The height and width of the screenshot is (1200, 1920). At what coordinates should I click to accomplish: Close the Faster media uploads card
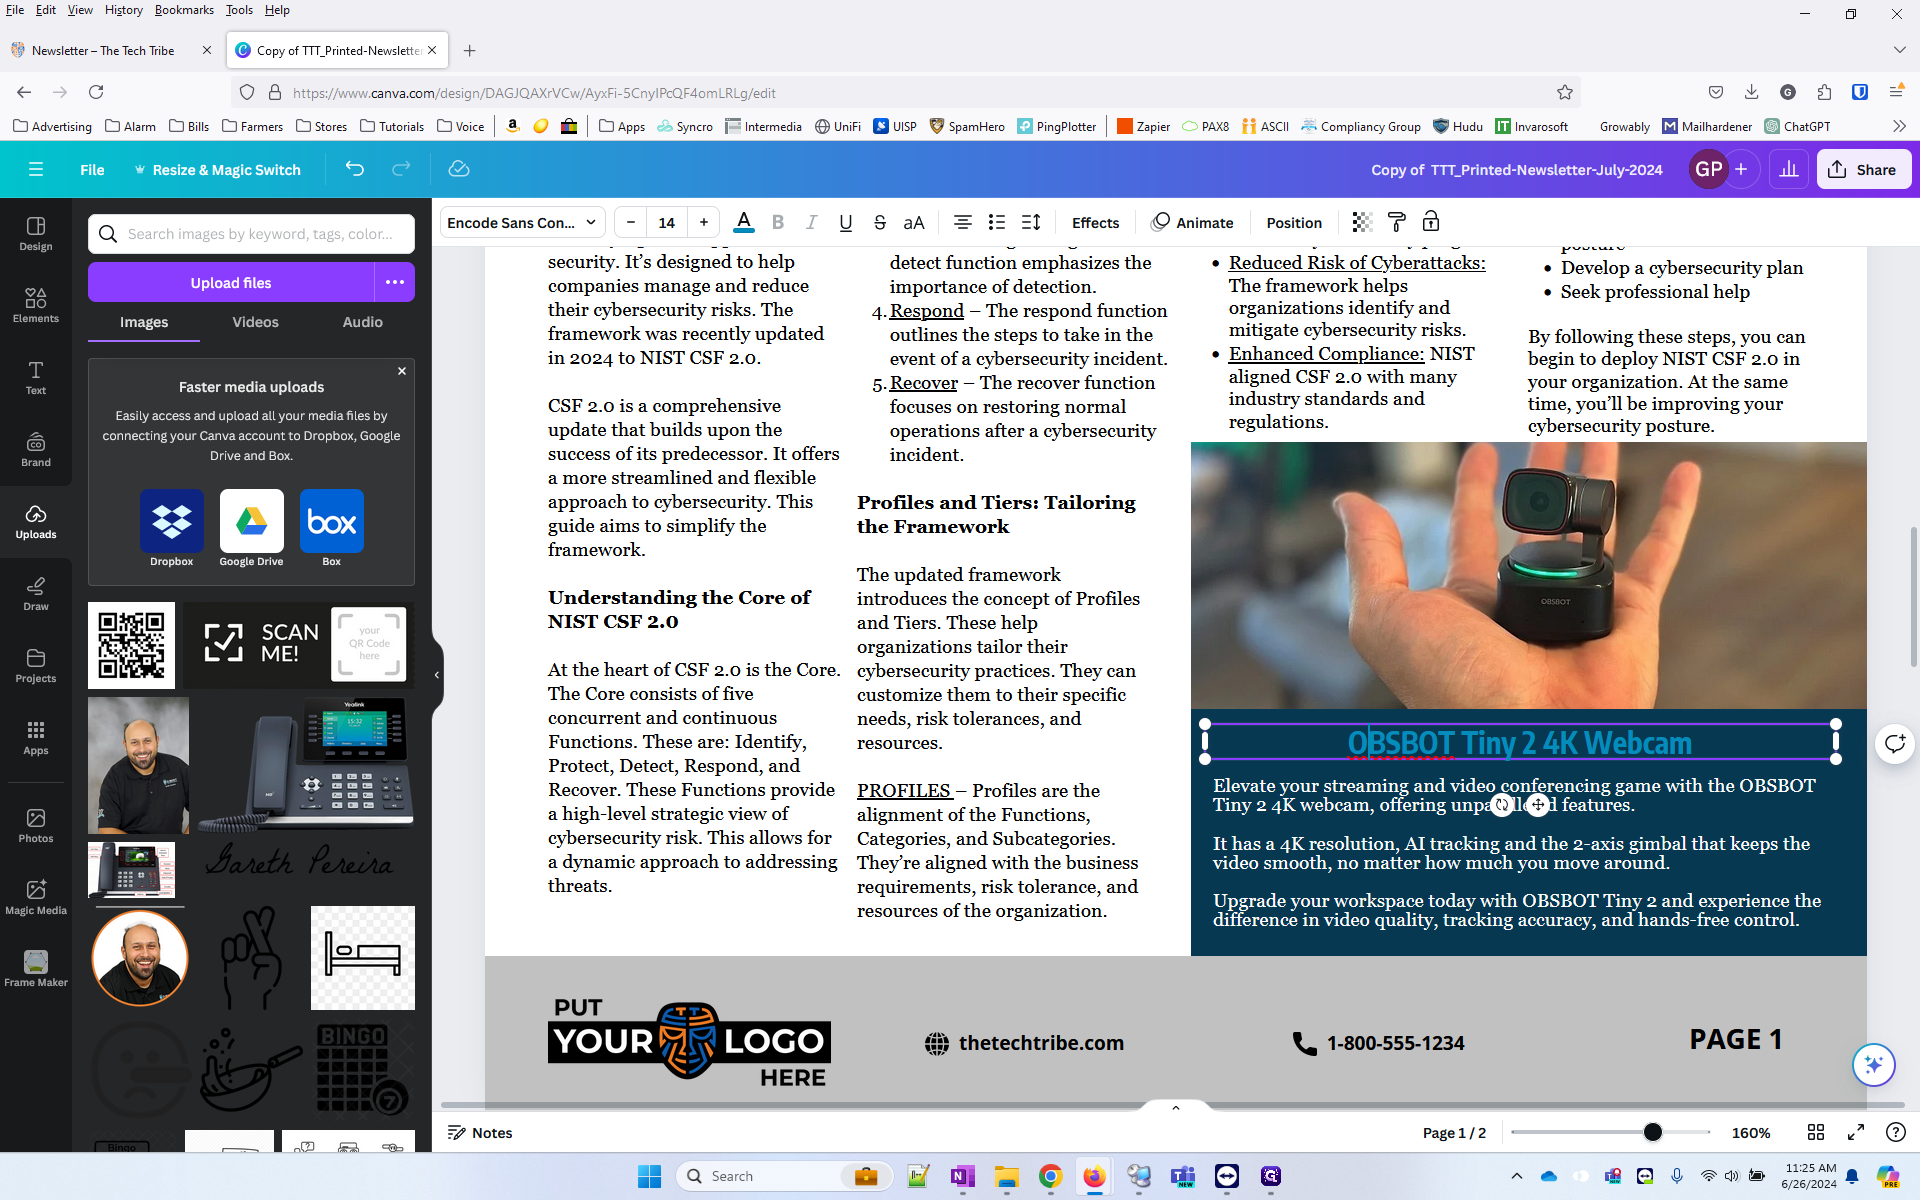402,371
